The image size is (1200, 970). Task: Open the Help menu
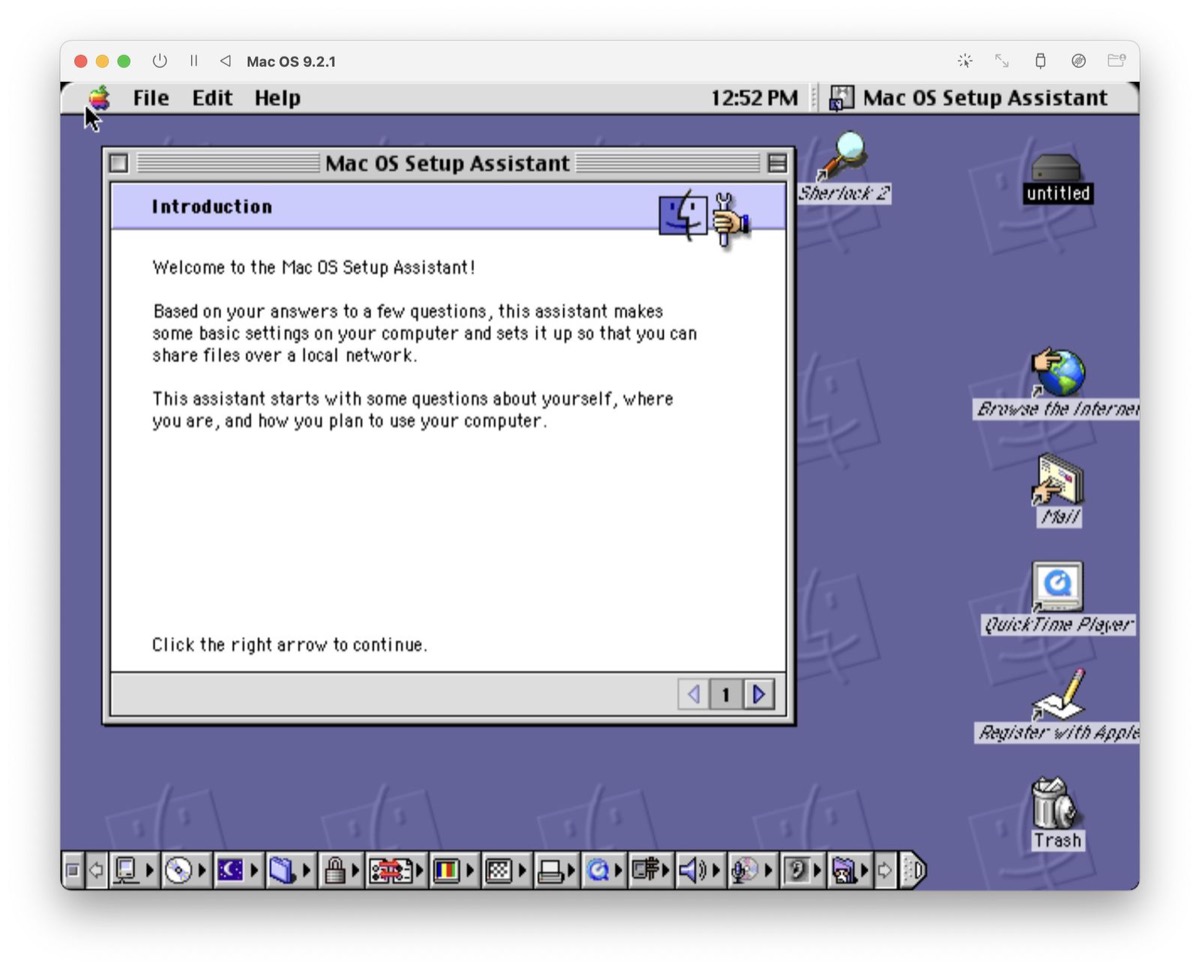277,98
